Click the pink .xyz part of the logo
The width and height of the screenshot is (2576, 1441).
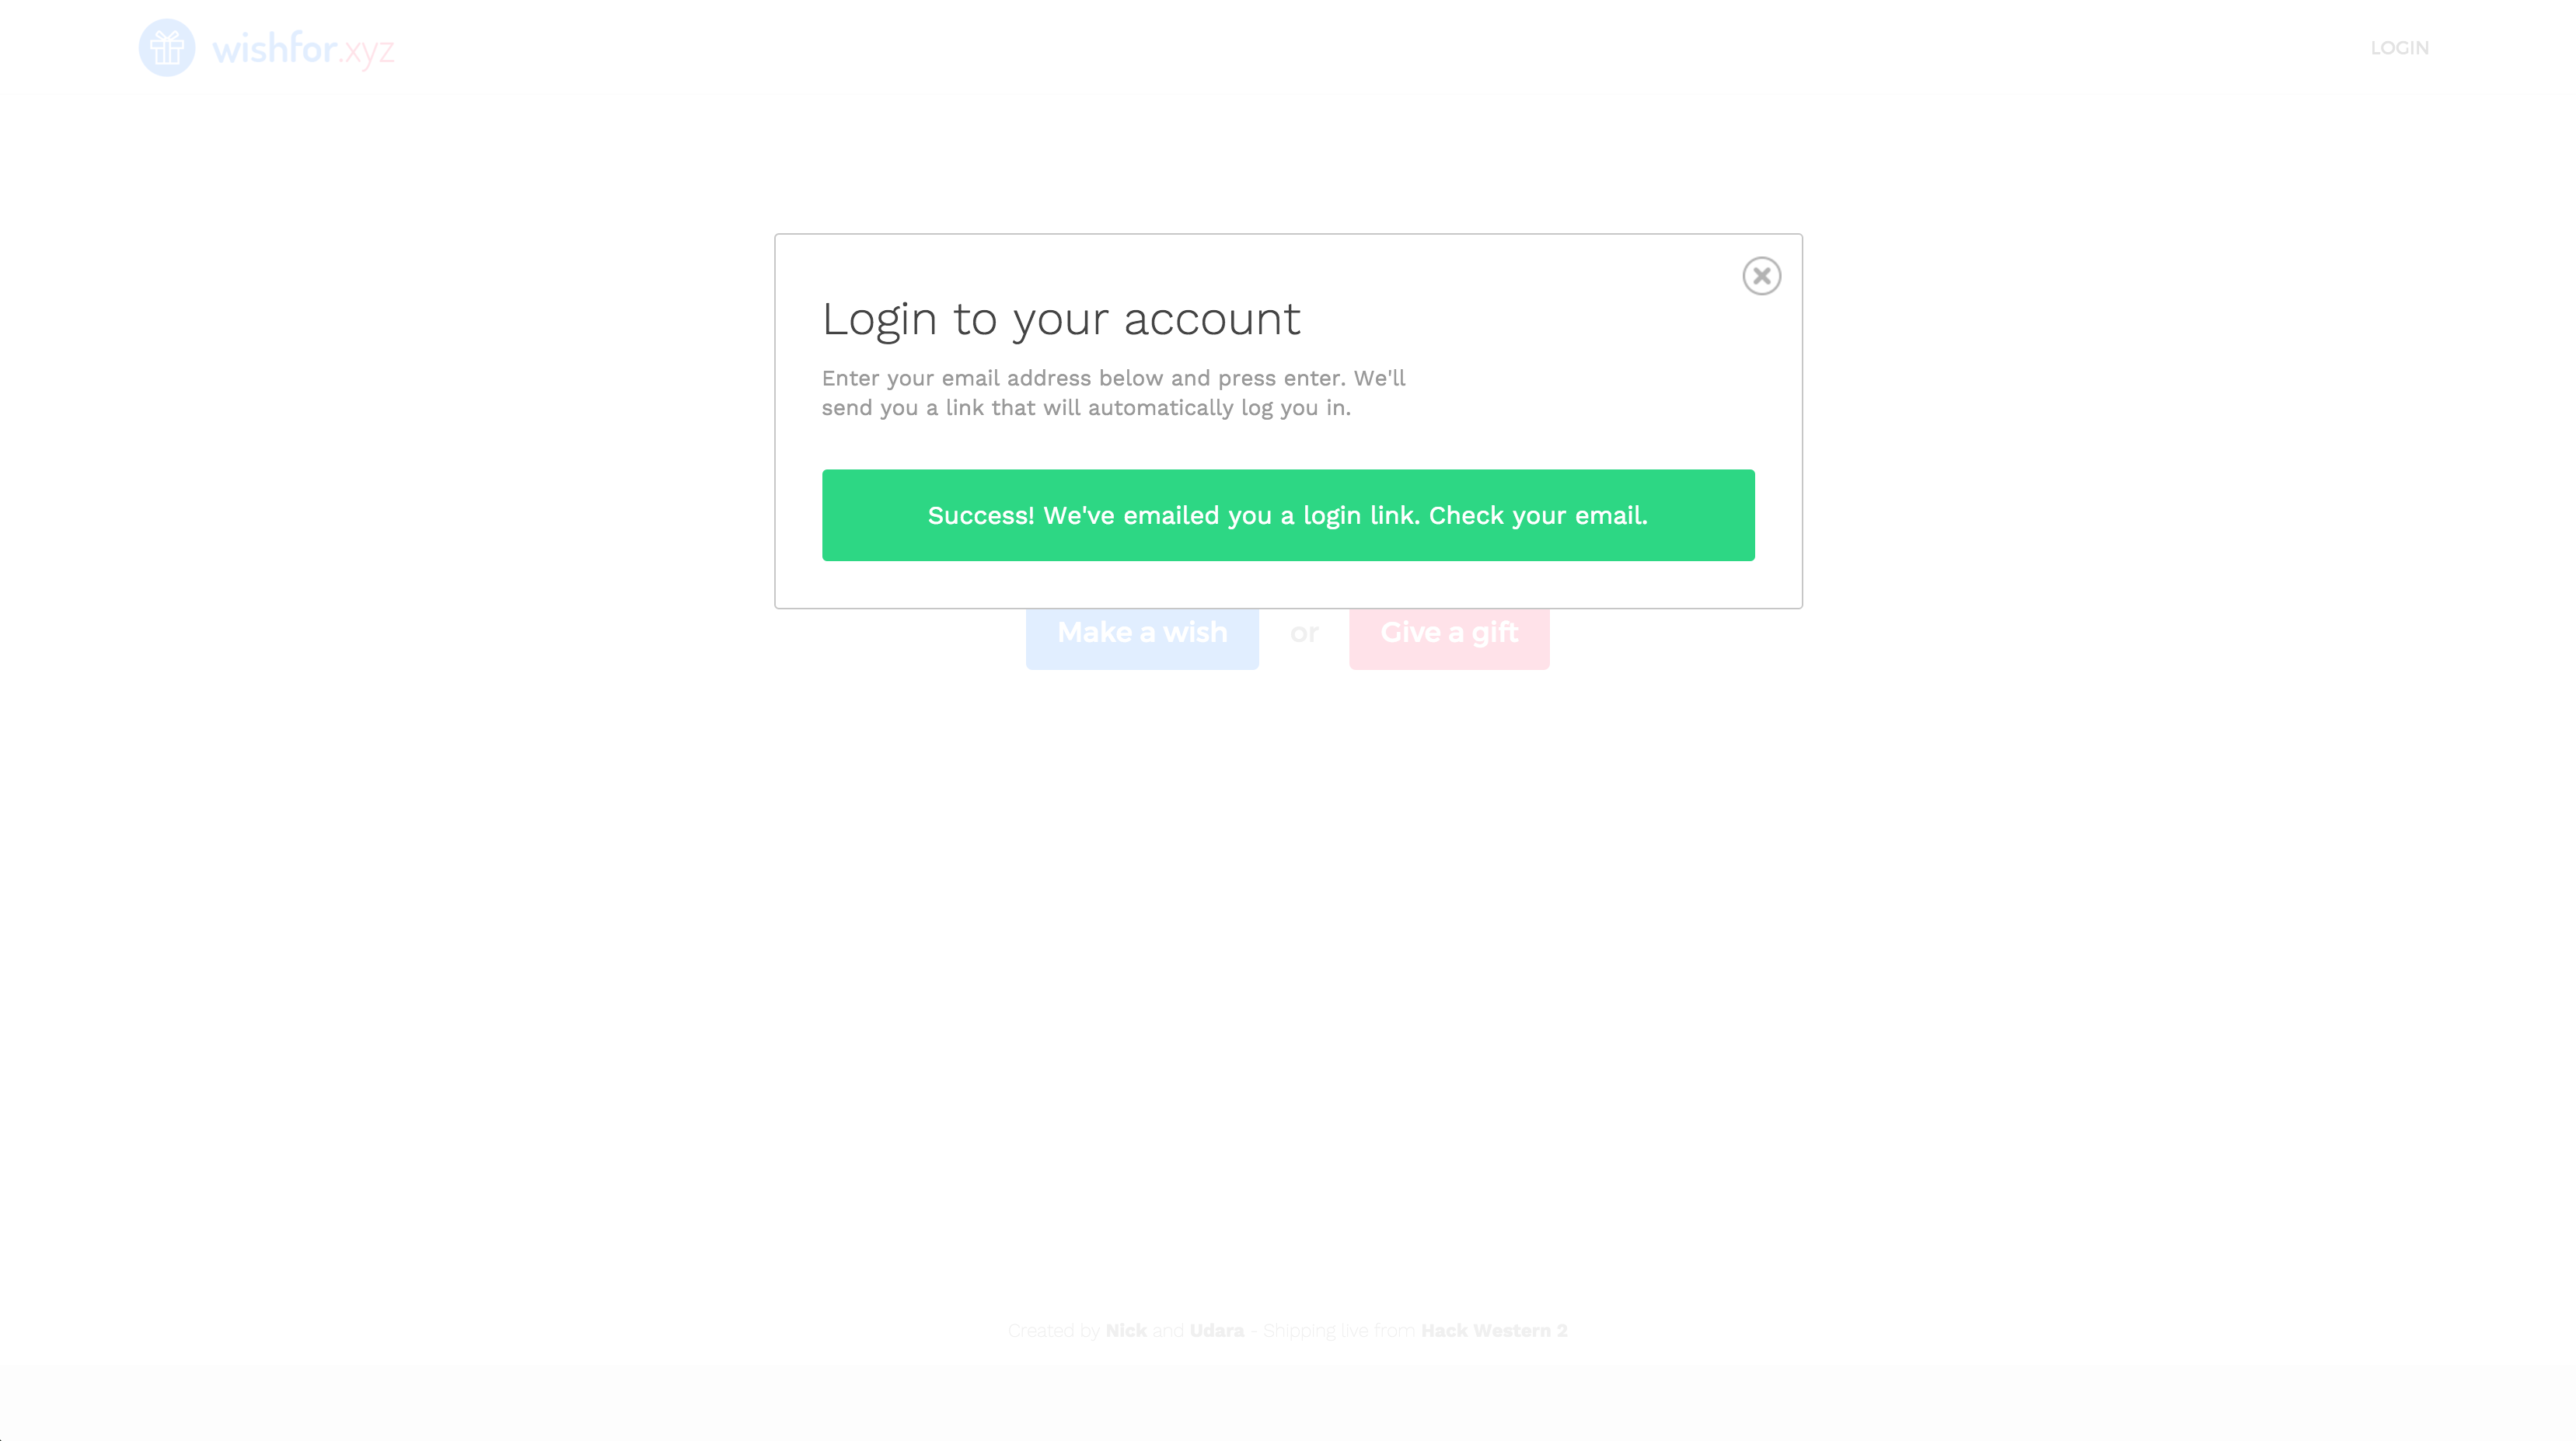[366, 50]
